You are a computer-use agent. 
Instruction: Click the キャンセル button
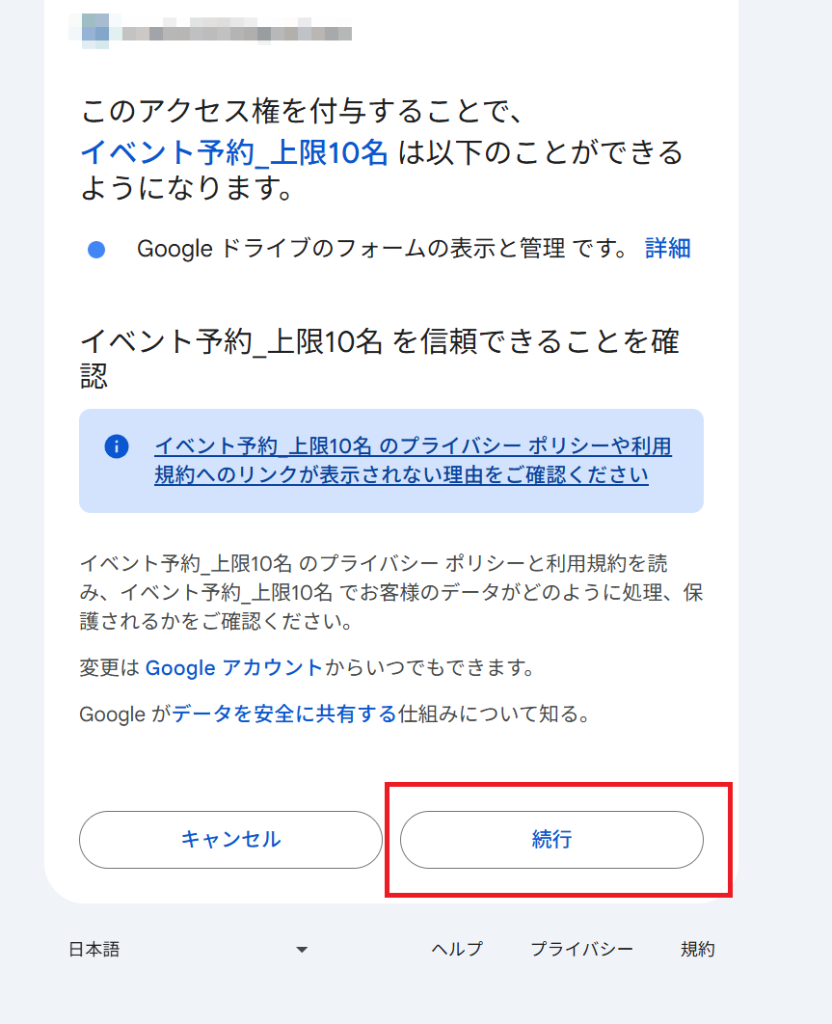click(231, 840)
